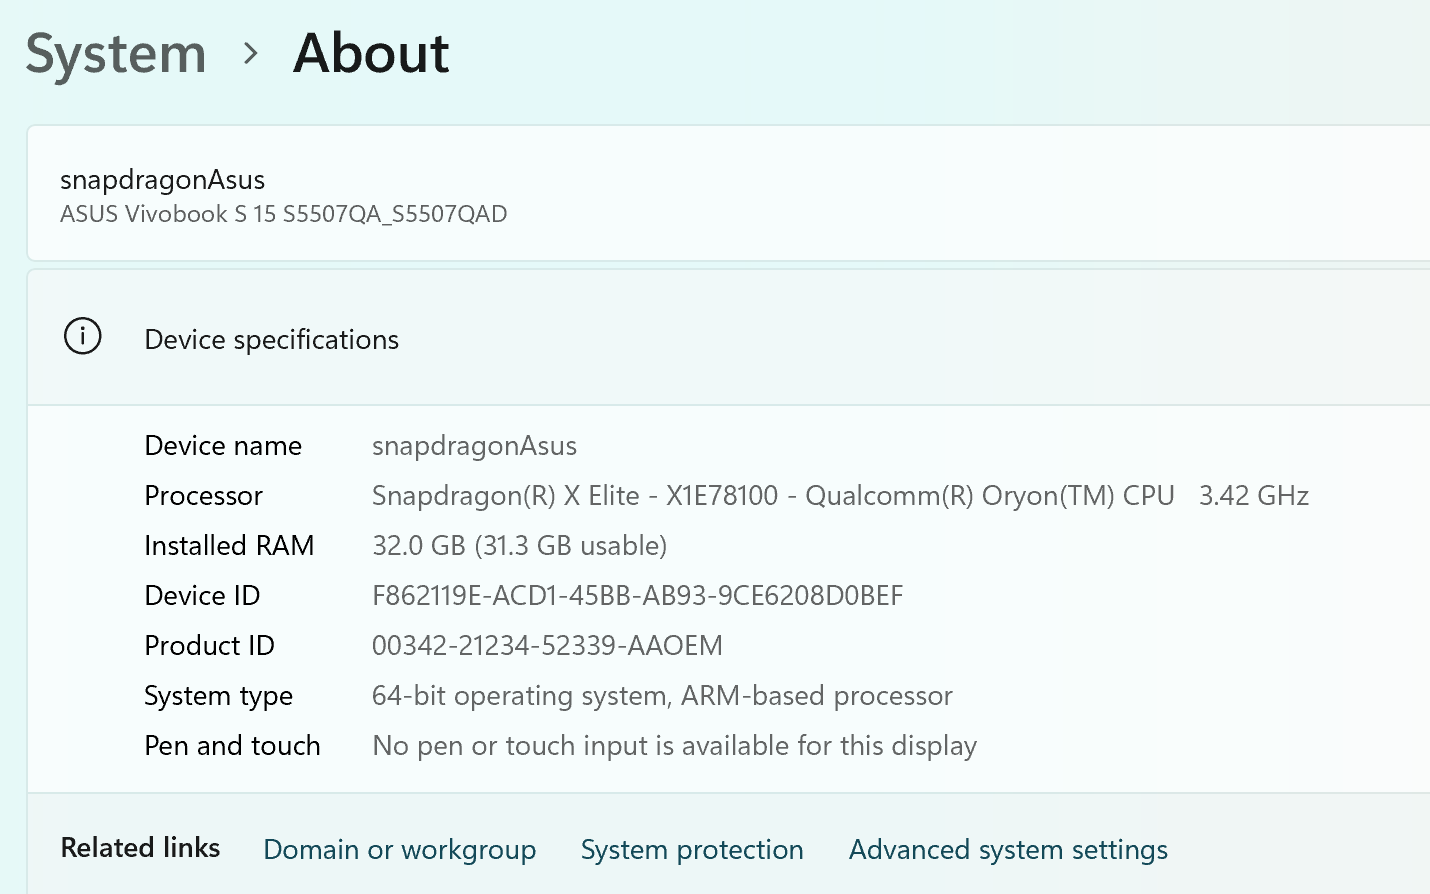1430x894 pixels.
Task: Collapse the Device specifications section header
Action: (729, 338)
